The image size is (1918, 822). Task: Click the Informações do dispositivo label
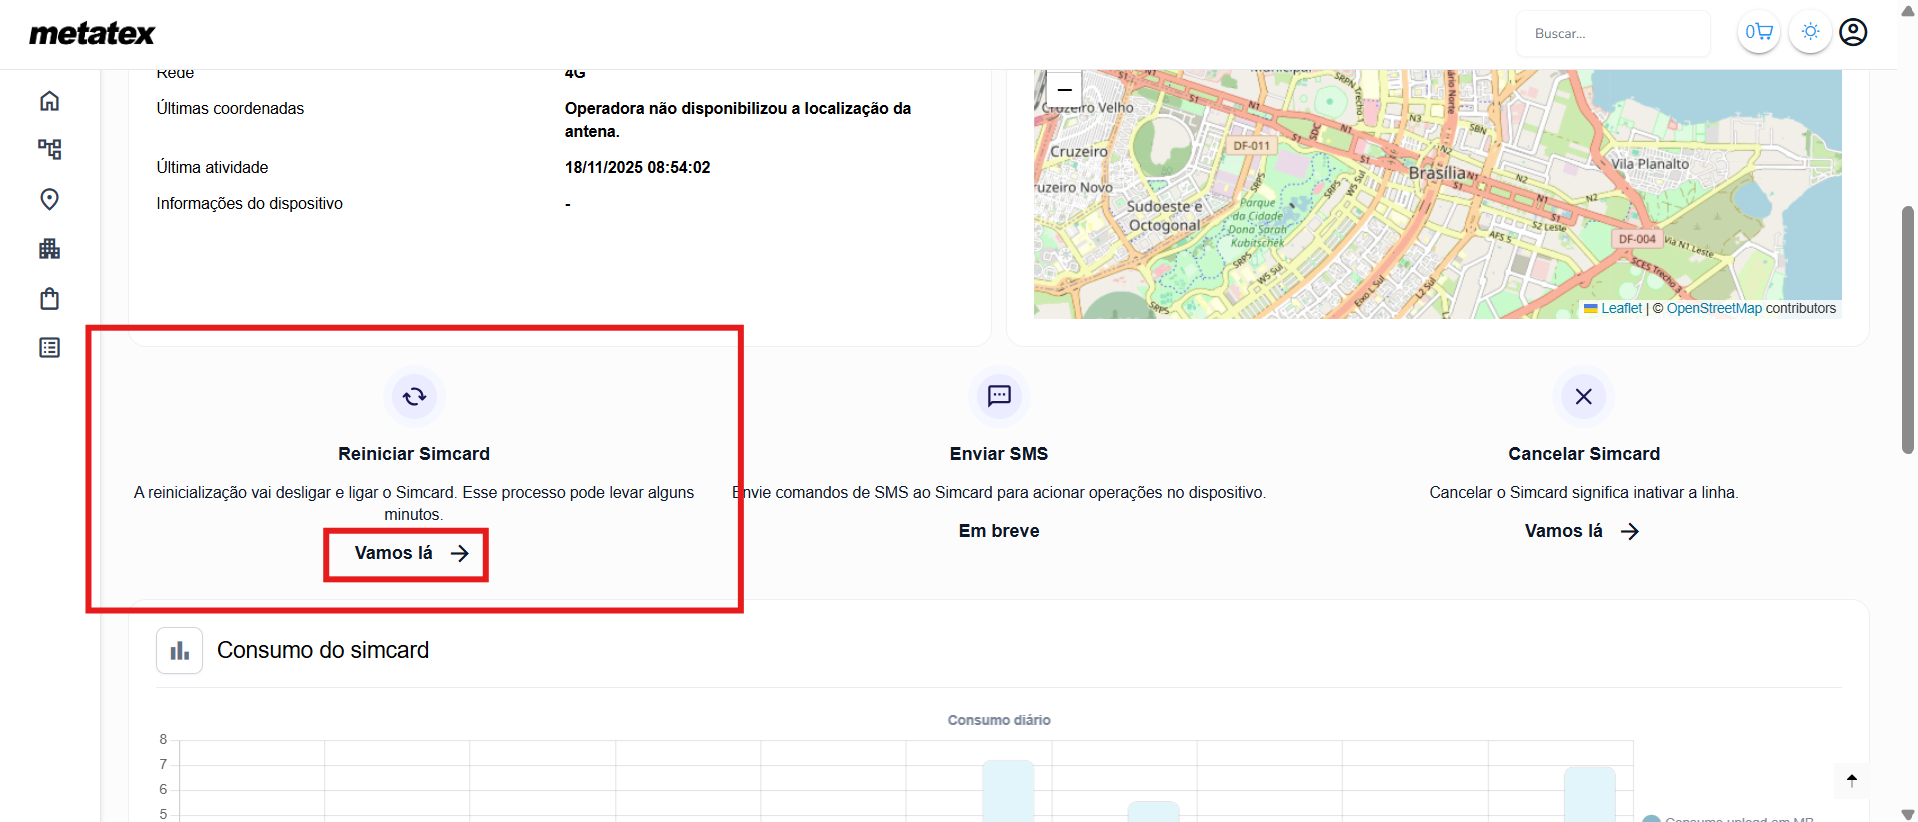[x=249, y=204]
